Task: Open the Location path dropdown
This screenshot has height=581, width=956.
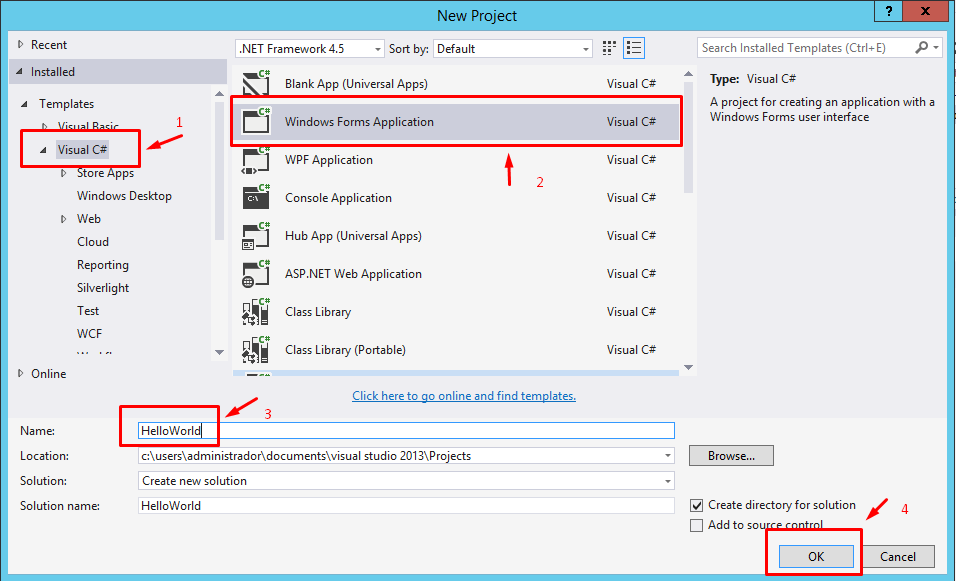Action: (x=668, y=456)
